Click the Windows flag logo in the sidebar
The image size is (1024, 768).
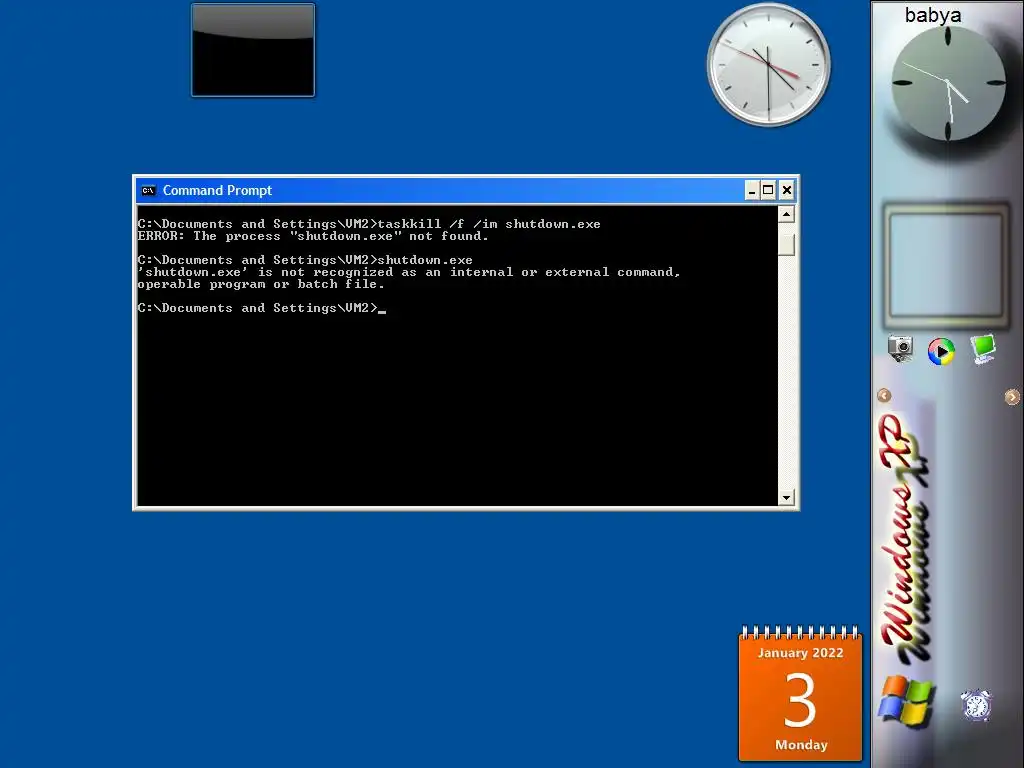[x=906, y=701]
